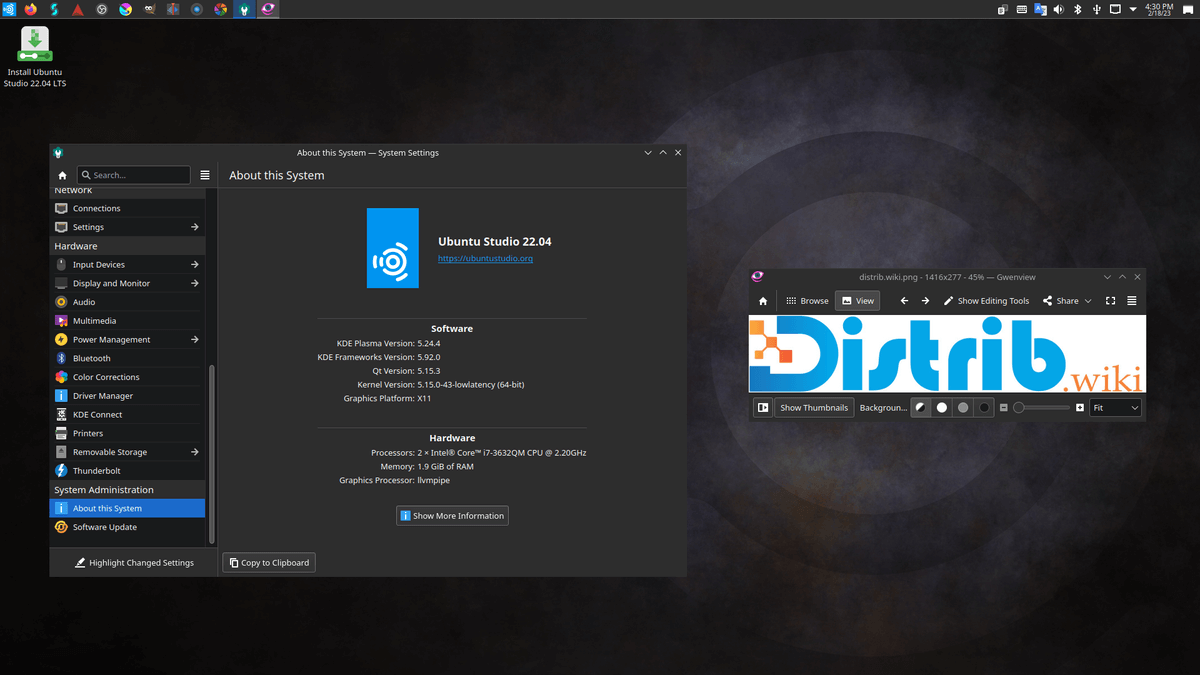Go to next image in Gwenview
The width and height of the screenshot is (1200, 675).
925,300
